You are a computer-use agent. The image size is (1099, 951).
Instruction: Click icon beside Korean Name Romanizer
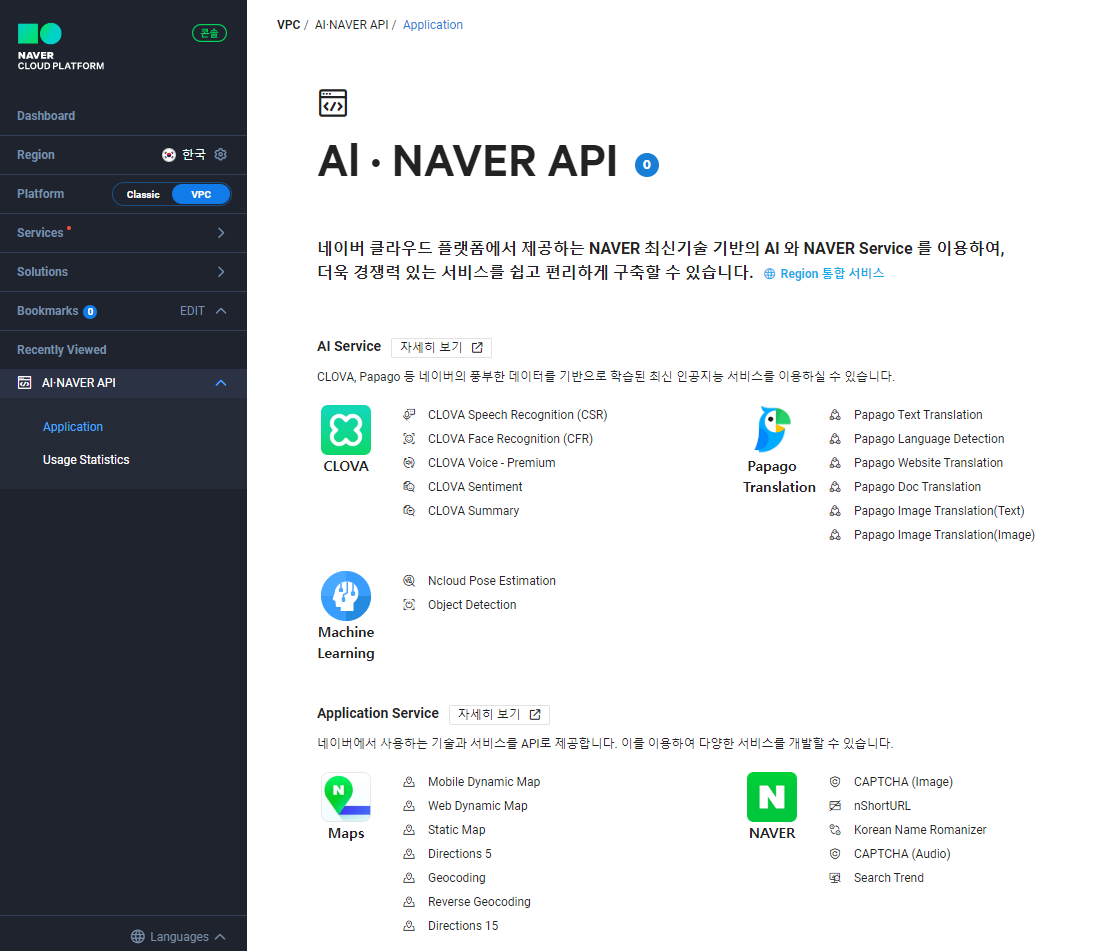point(835,830)
